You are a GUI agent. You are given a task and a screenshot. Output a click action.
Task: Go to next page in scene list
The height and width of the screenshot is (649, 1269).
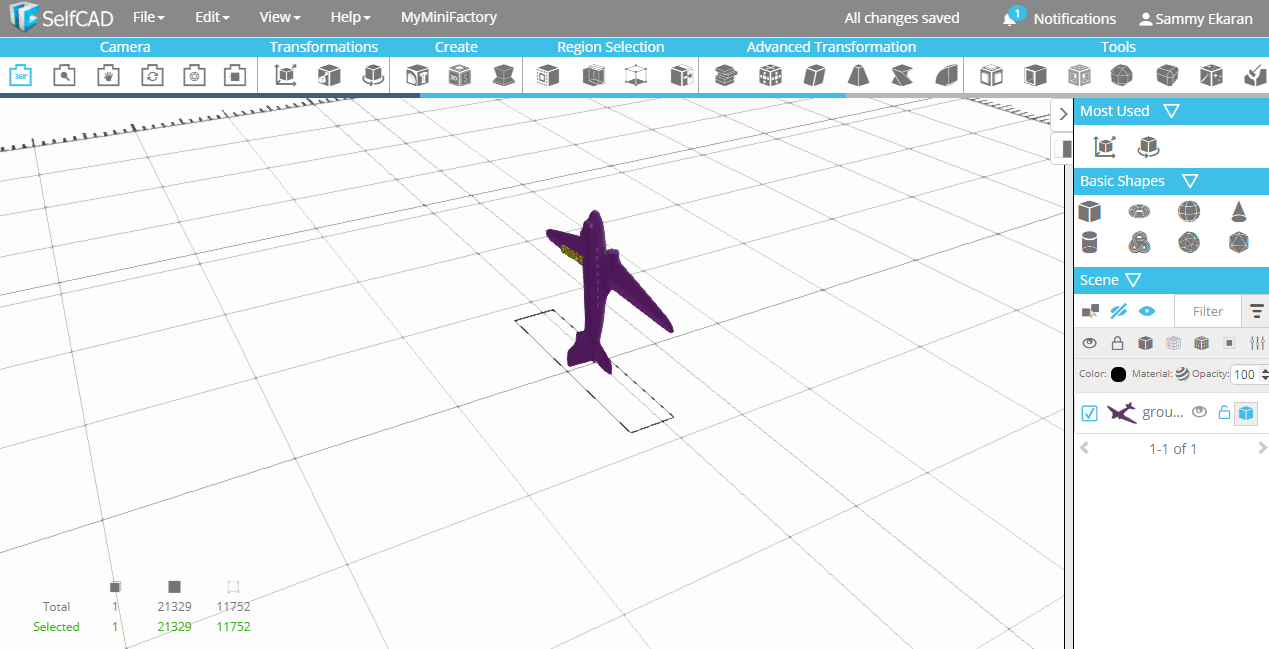(1262, 449)
